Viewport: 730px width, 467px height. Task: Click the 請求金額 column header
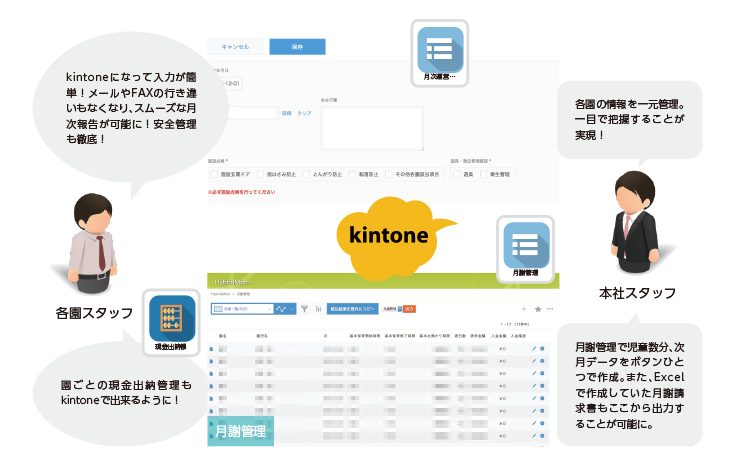(477, 336)
